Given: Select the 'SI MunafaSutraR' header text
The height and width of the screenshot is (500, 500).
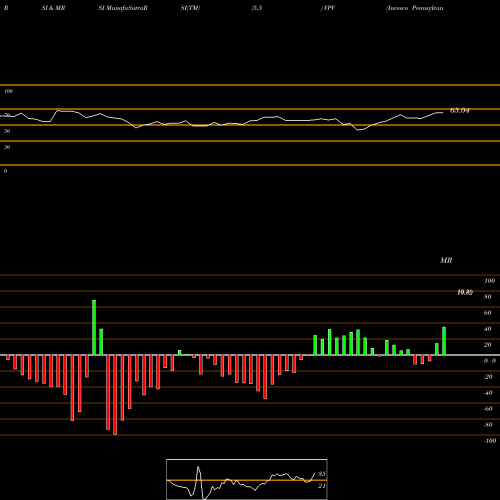Looking at the screenshot, I should tap(123, 8).
